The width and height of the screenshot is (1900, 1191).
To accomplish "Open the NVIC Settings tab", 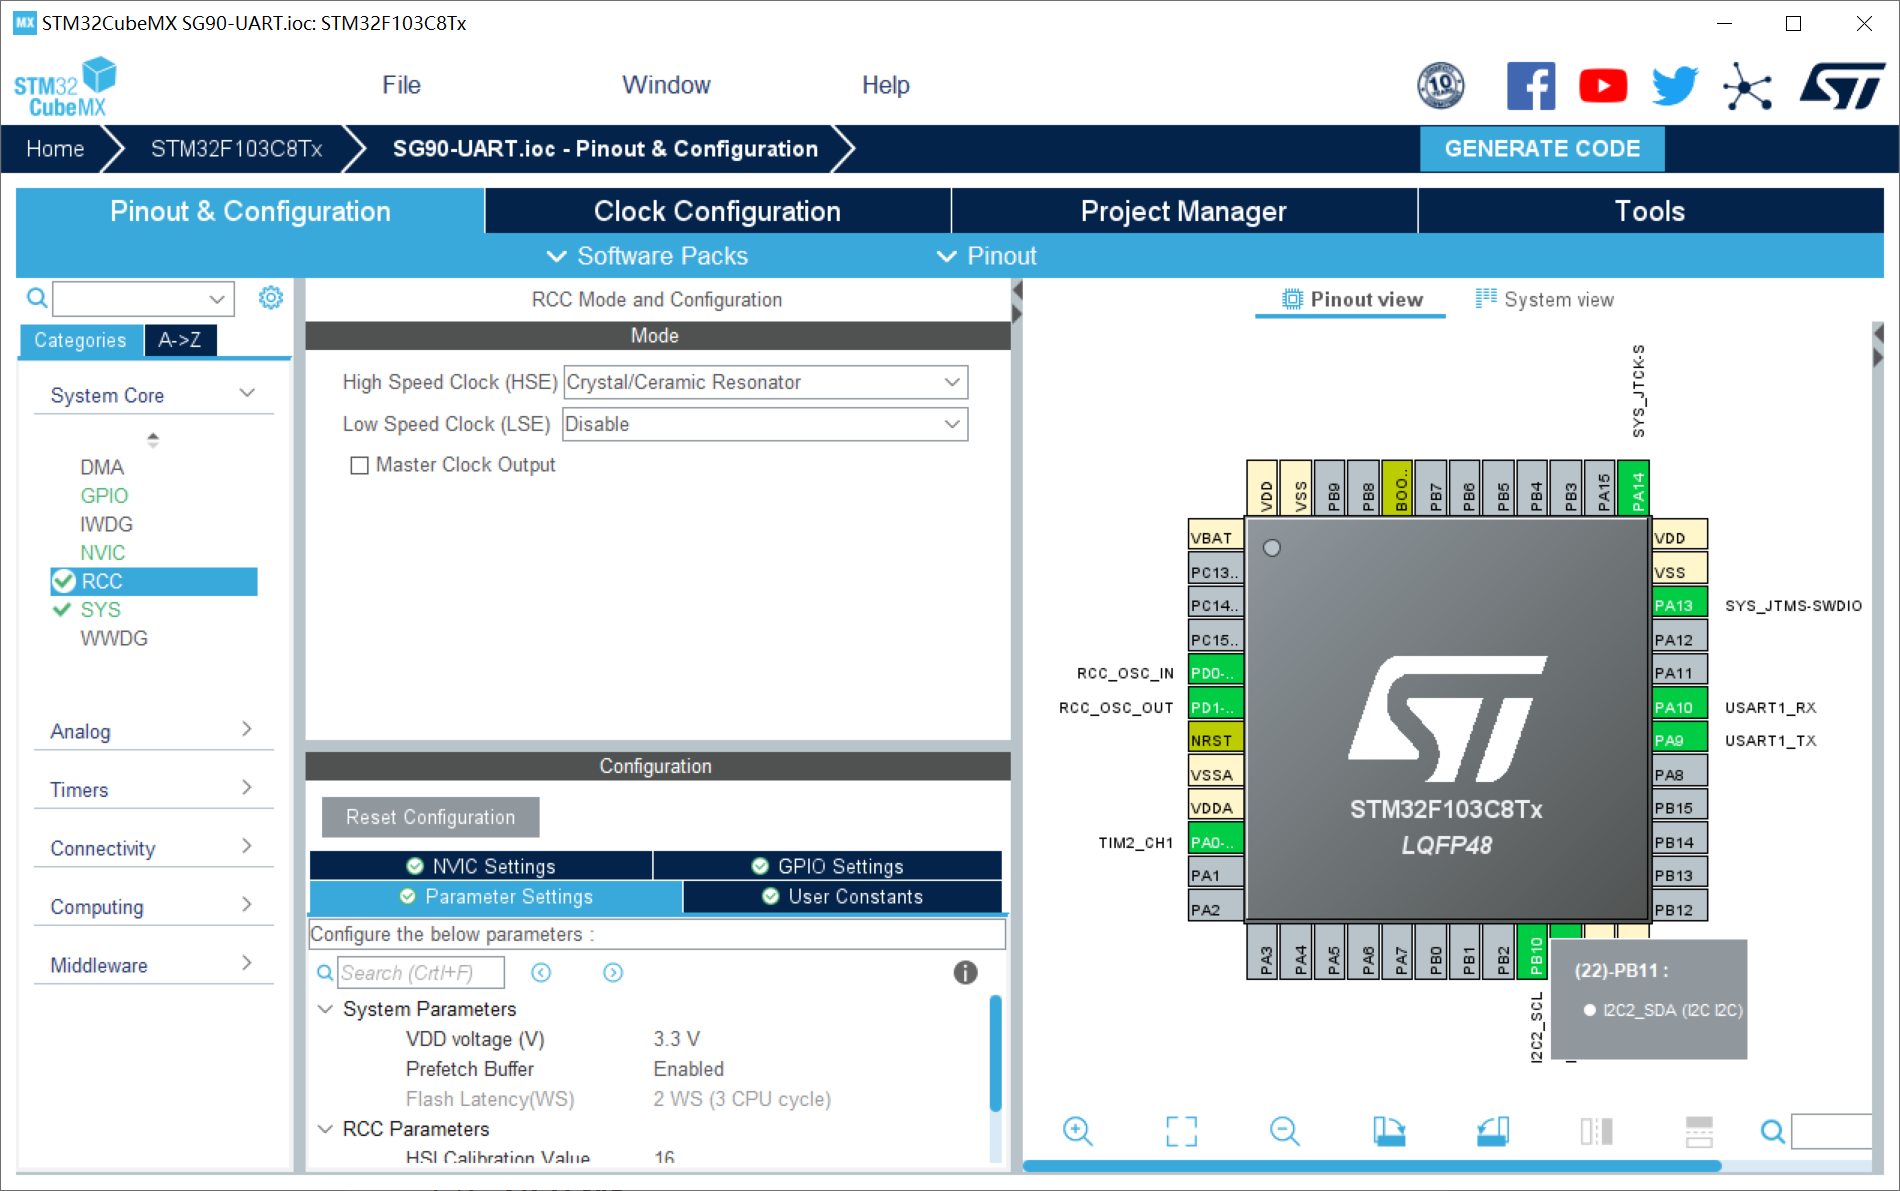I will tap(481, 866).
